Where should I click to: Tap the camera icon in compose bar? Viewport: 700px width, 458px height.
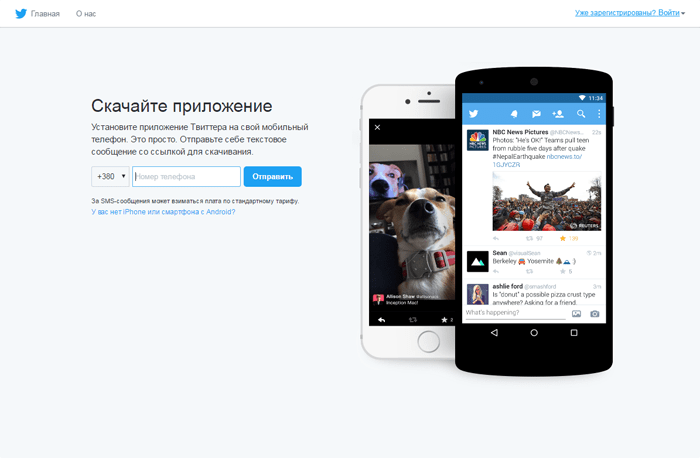(595, 313)
